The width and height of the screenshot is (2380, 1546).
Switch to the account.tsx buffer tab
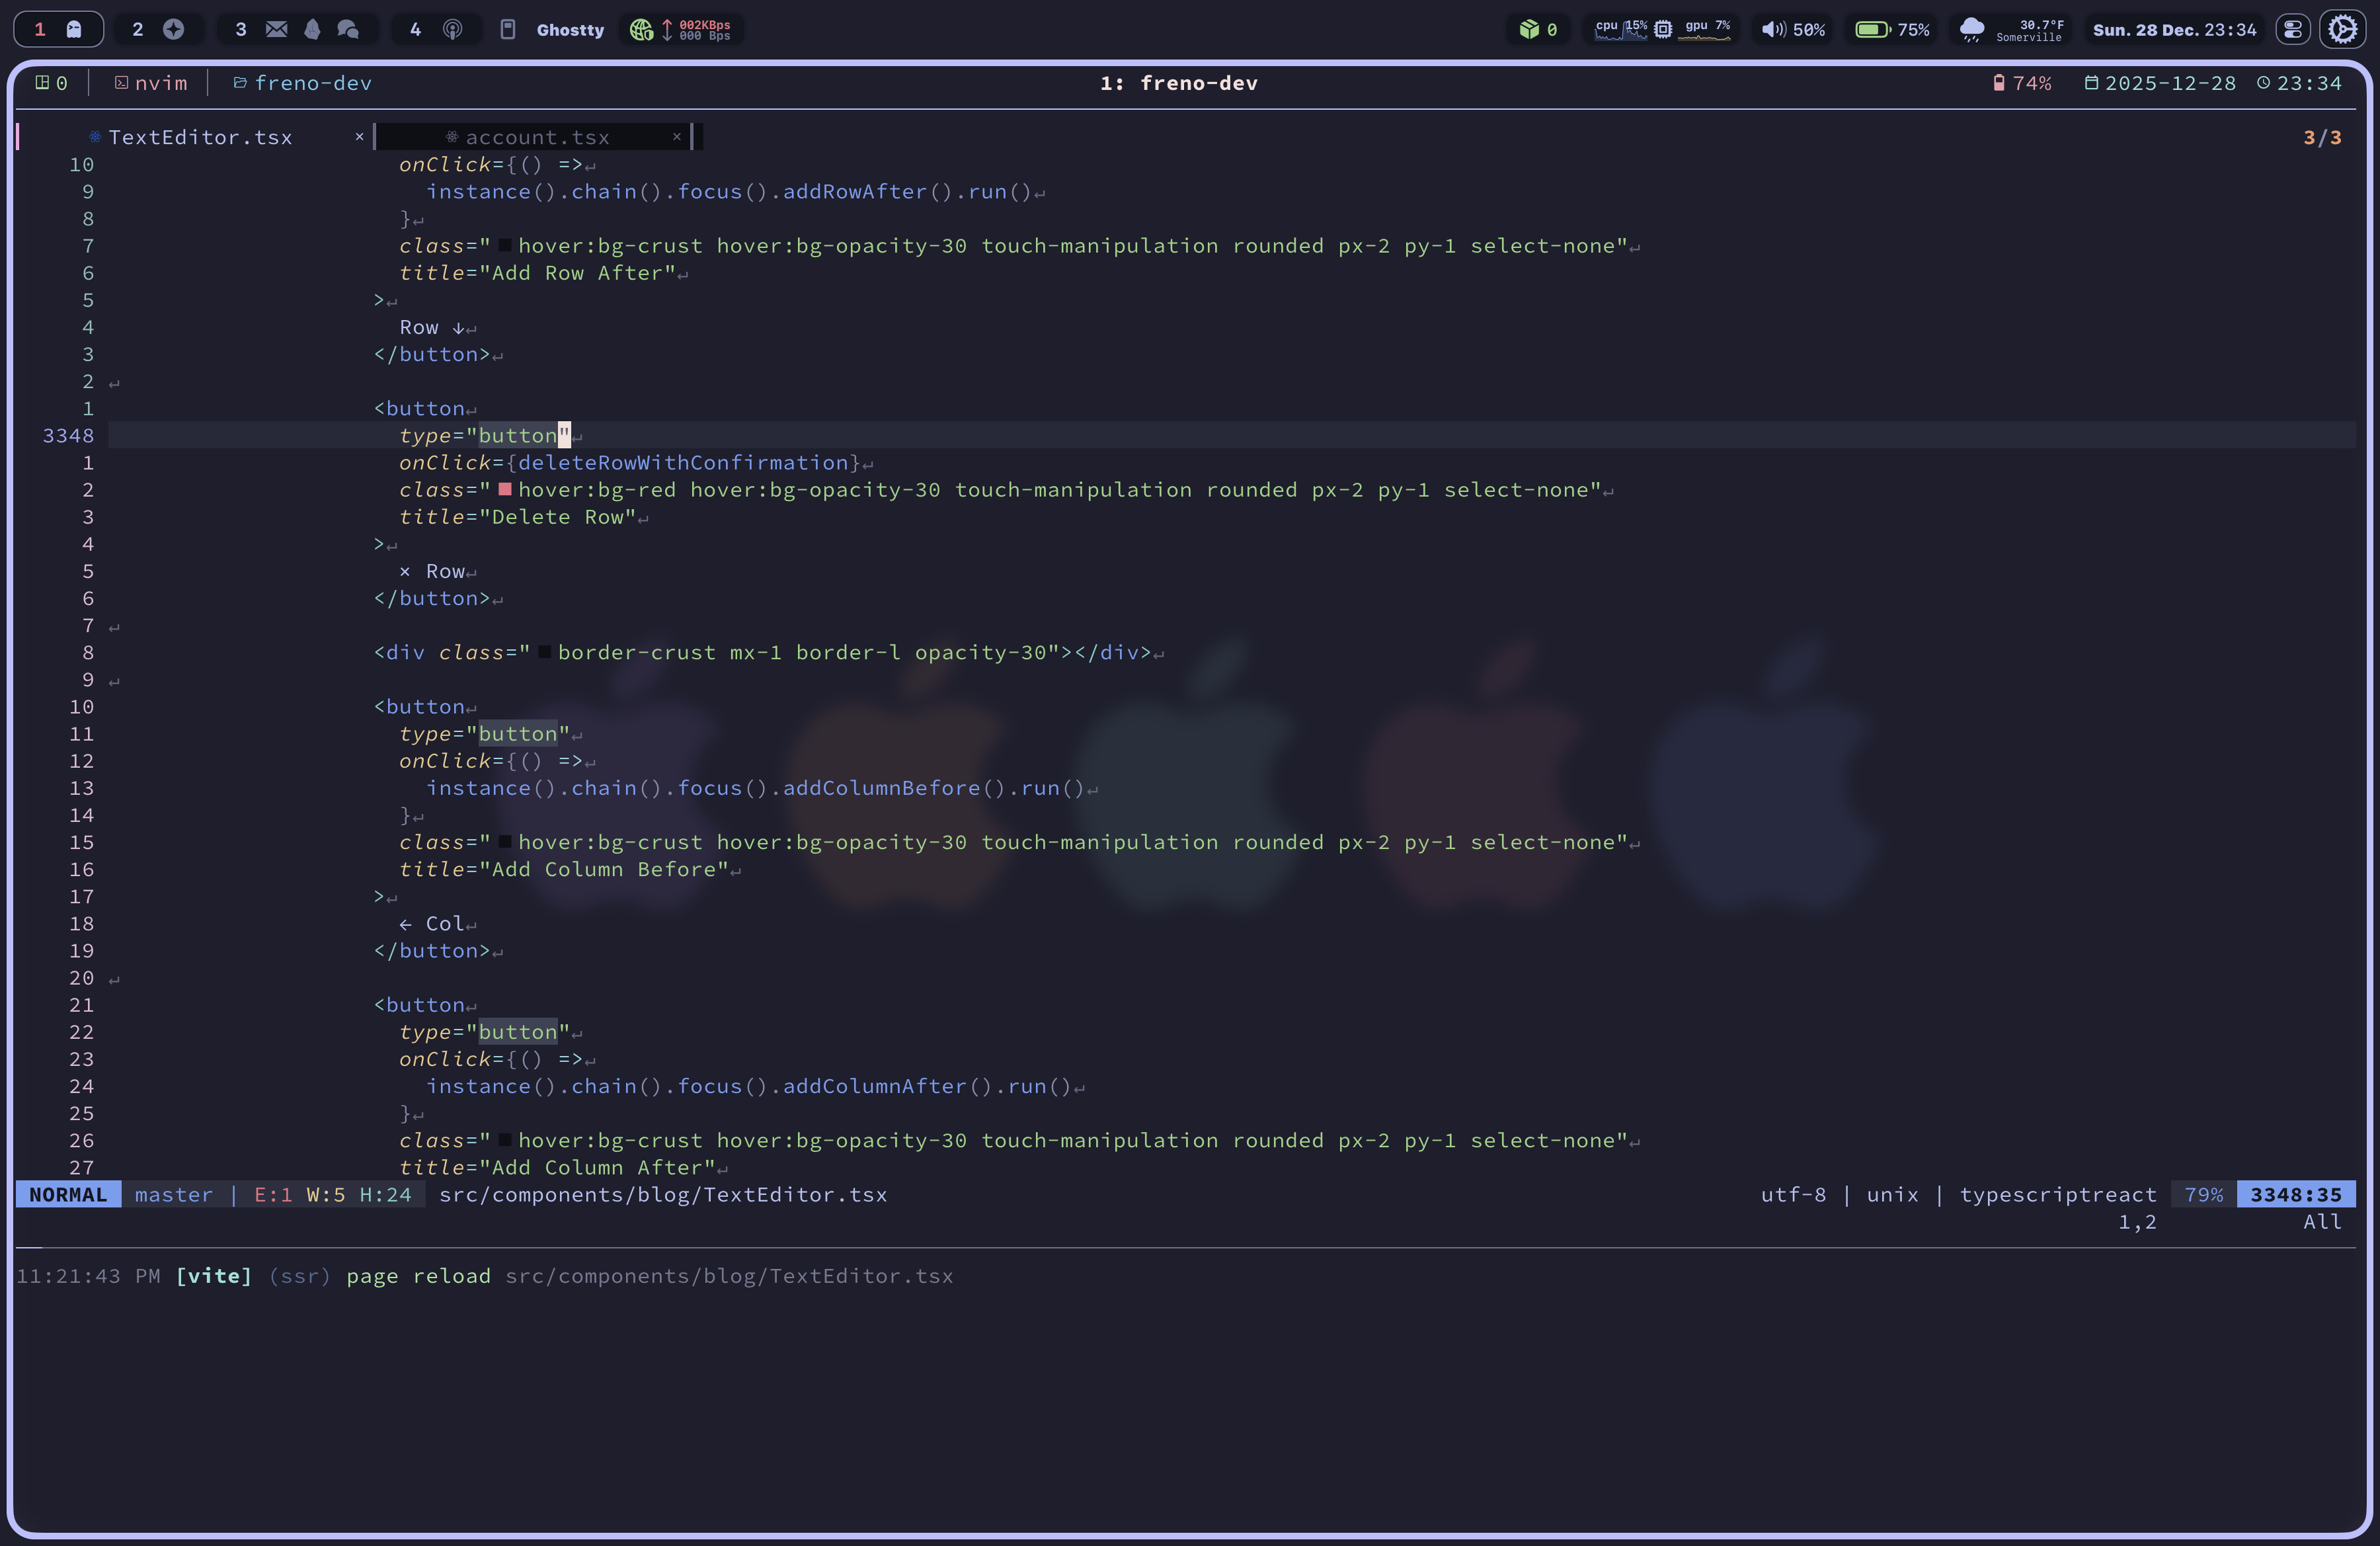537,137
